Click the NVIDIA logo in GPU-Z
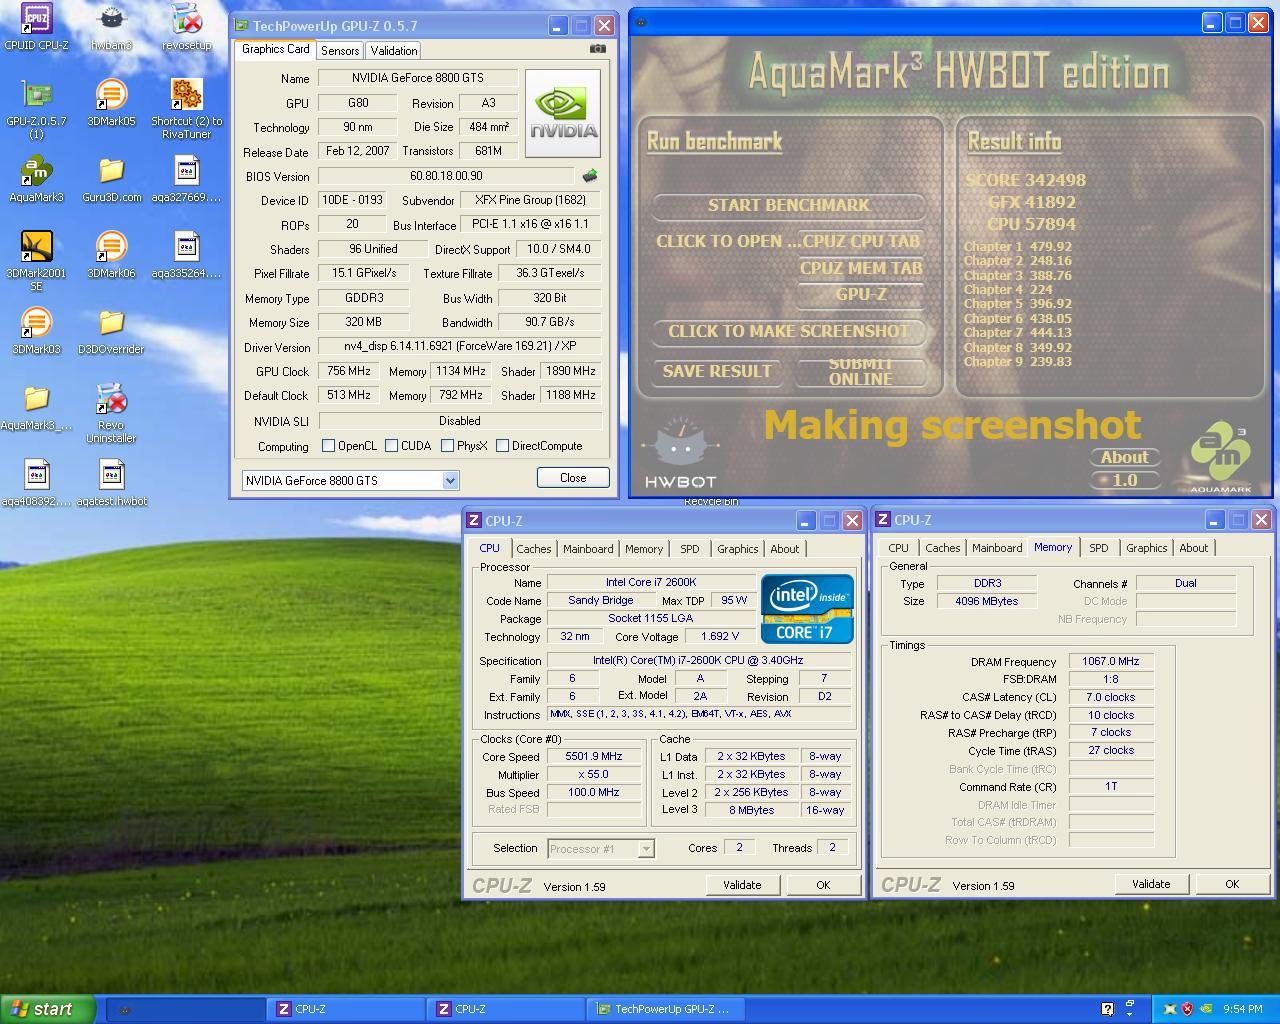Screen dimensions: 1280x1024 click(563, 113)
